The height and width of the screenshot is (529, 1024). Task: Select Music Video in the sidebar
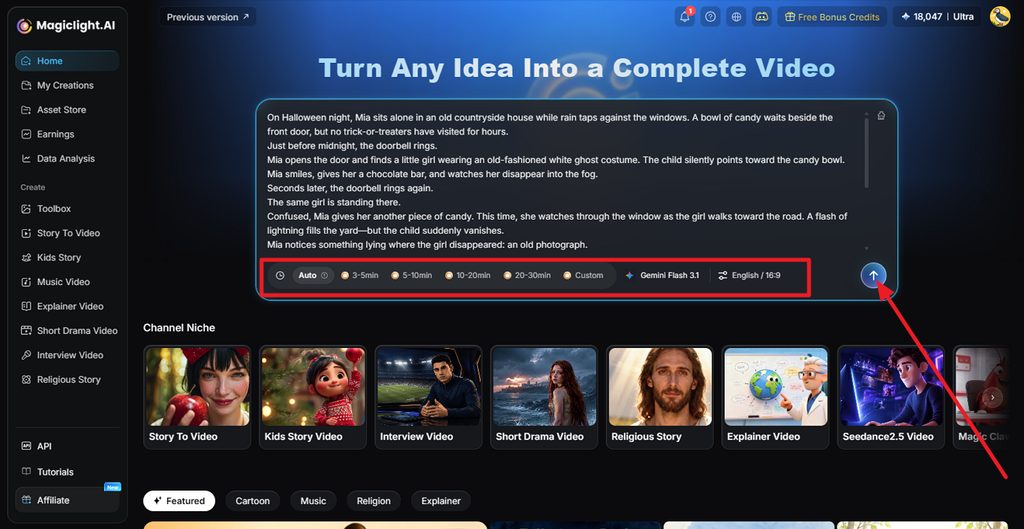(x=67, y=281)
